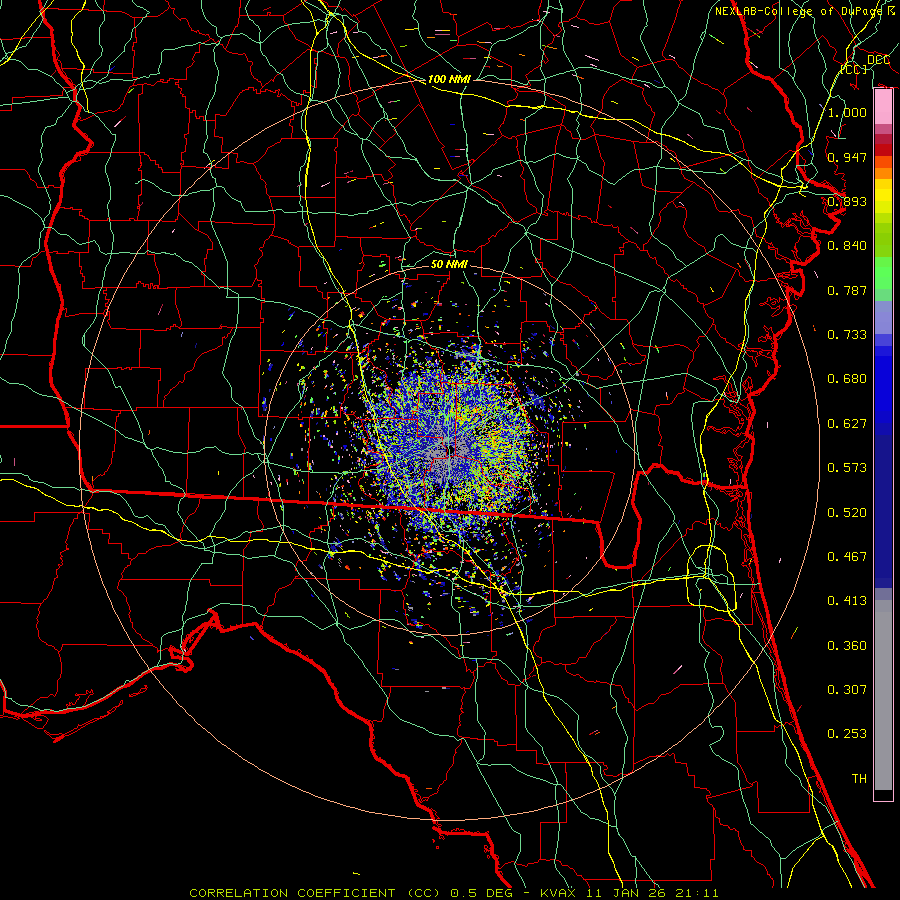Click the 0.520 legend value
Image resolution: width=900 pixels, height=900 pixels.
click(847, 513)
